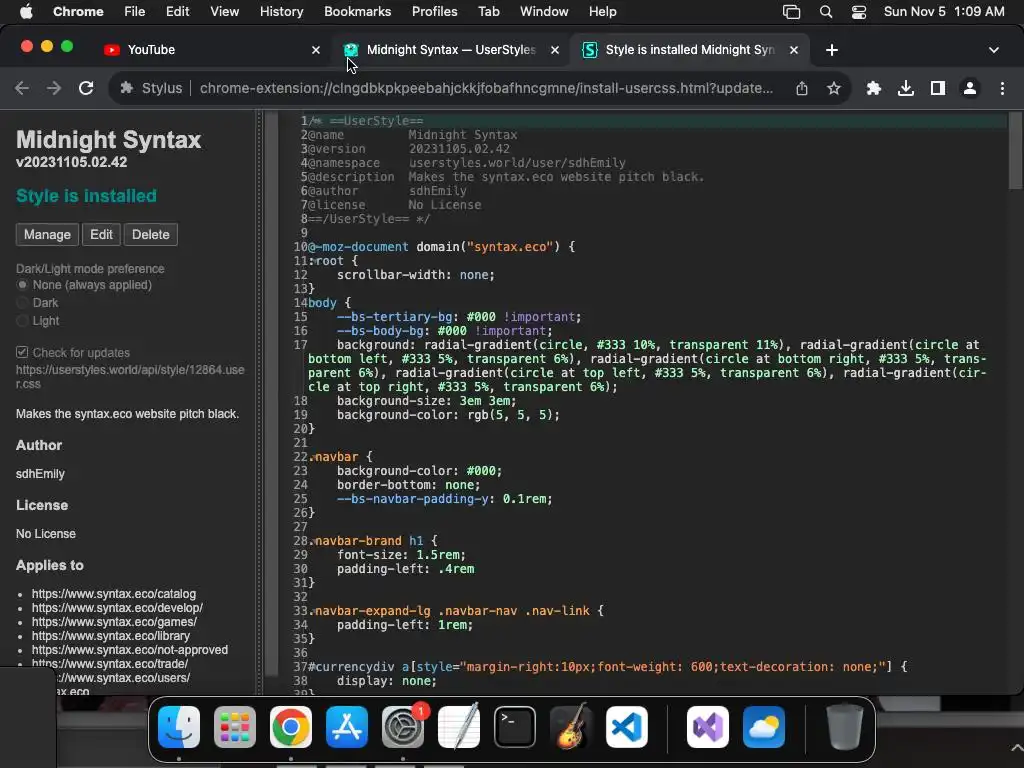
Task: Open Terminal from the Dock
Action: [x=515, y=727]
